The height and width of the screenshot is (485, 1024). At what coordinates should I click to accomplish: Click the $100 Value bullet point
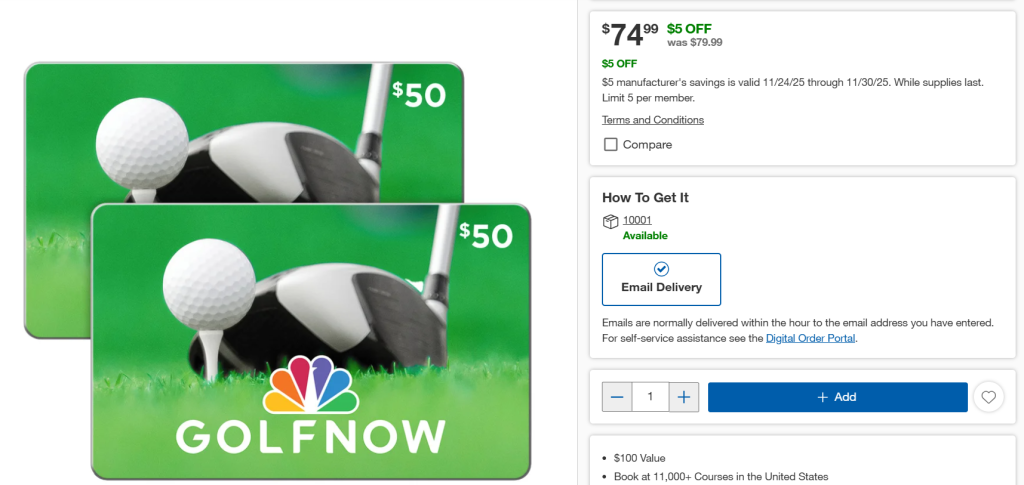[x=641, y=458]
